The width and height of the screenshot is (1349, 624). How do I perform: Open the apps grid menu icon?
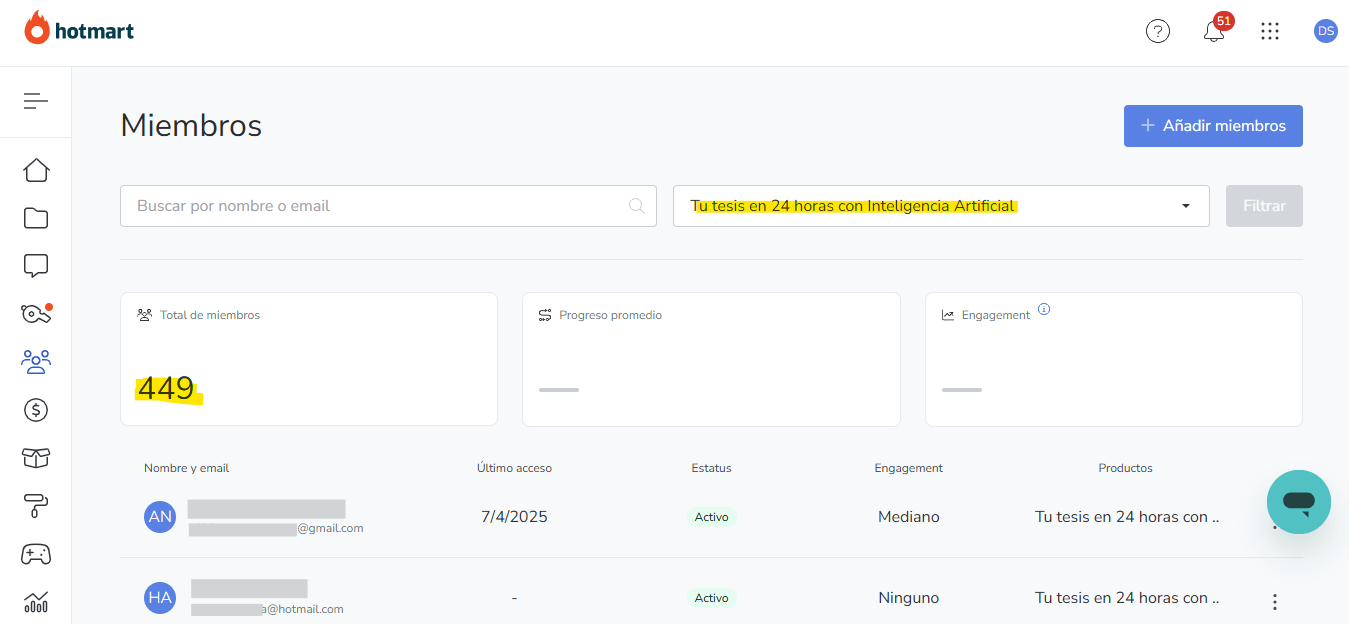click(1270, 31)
